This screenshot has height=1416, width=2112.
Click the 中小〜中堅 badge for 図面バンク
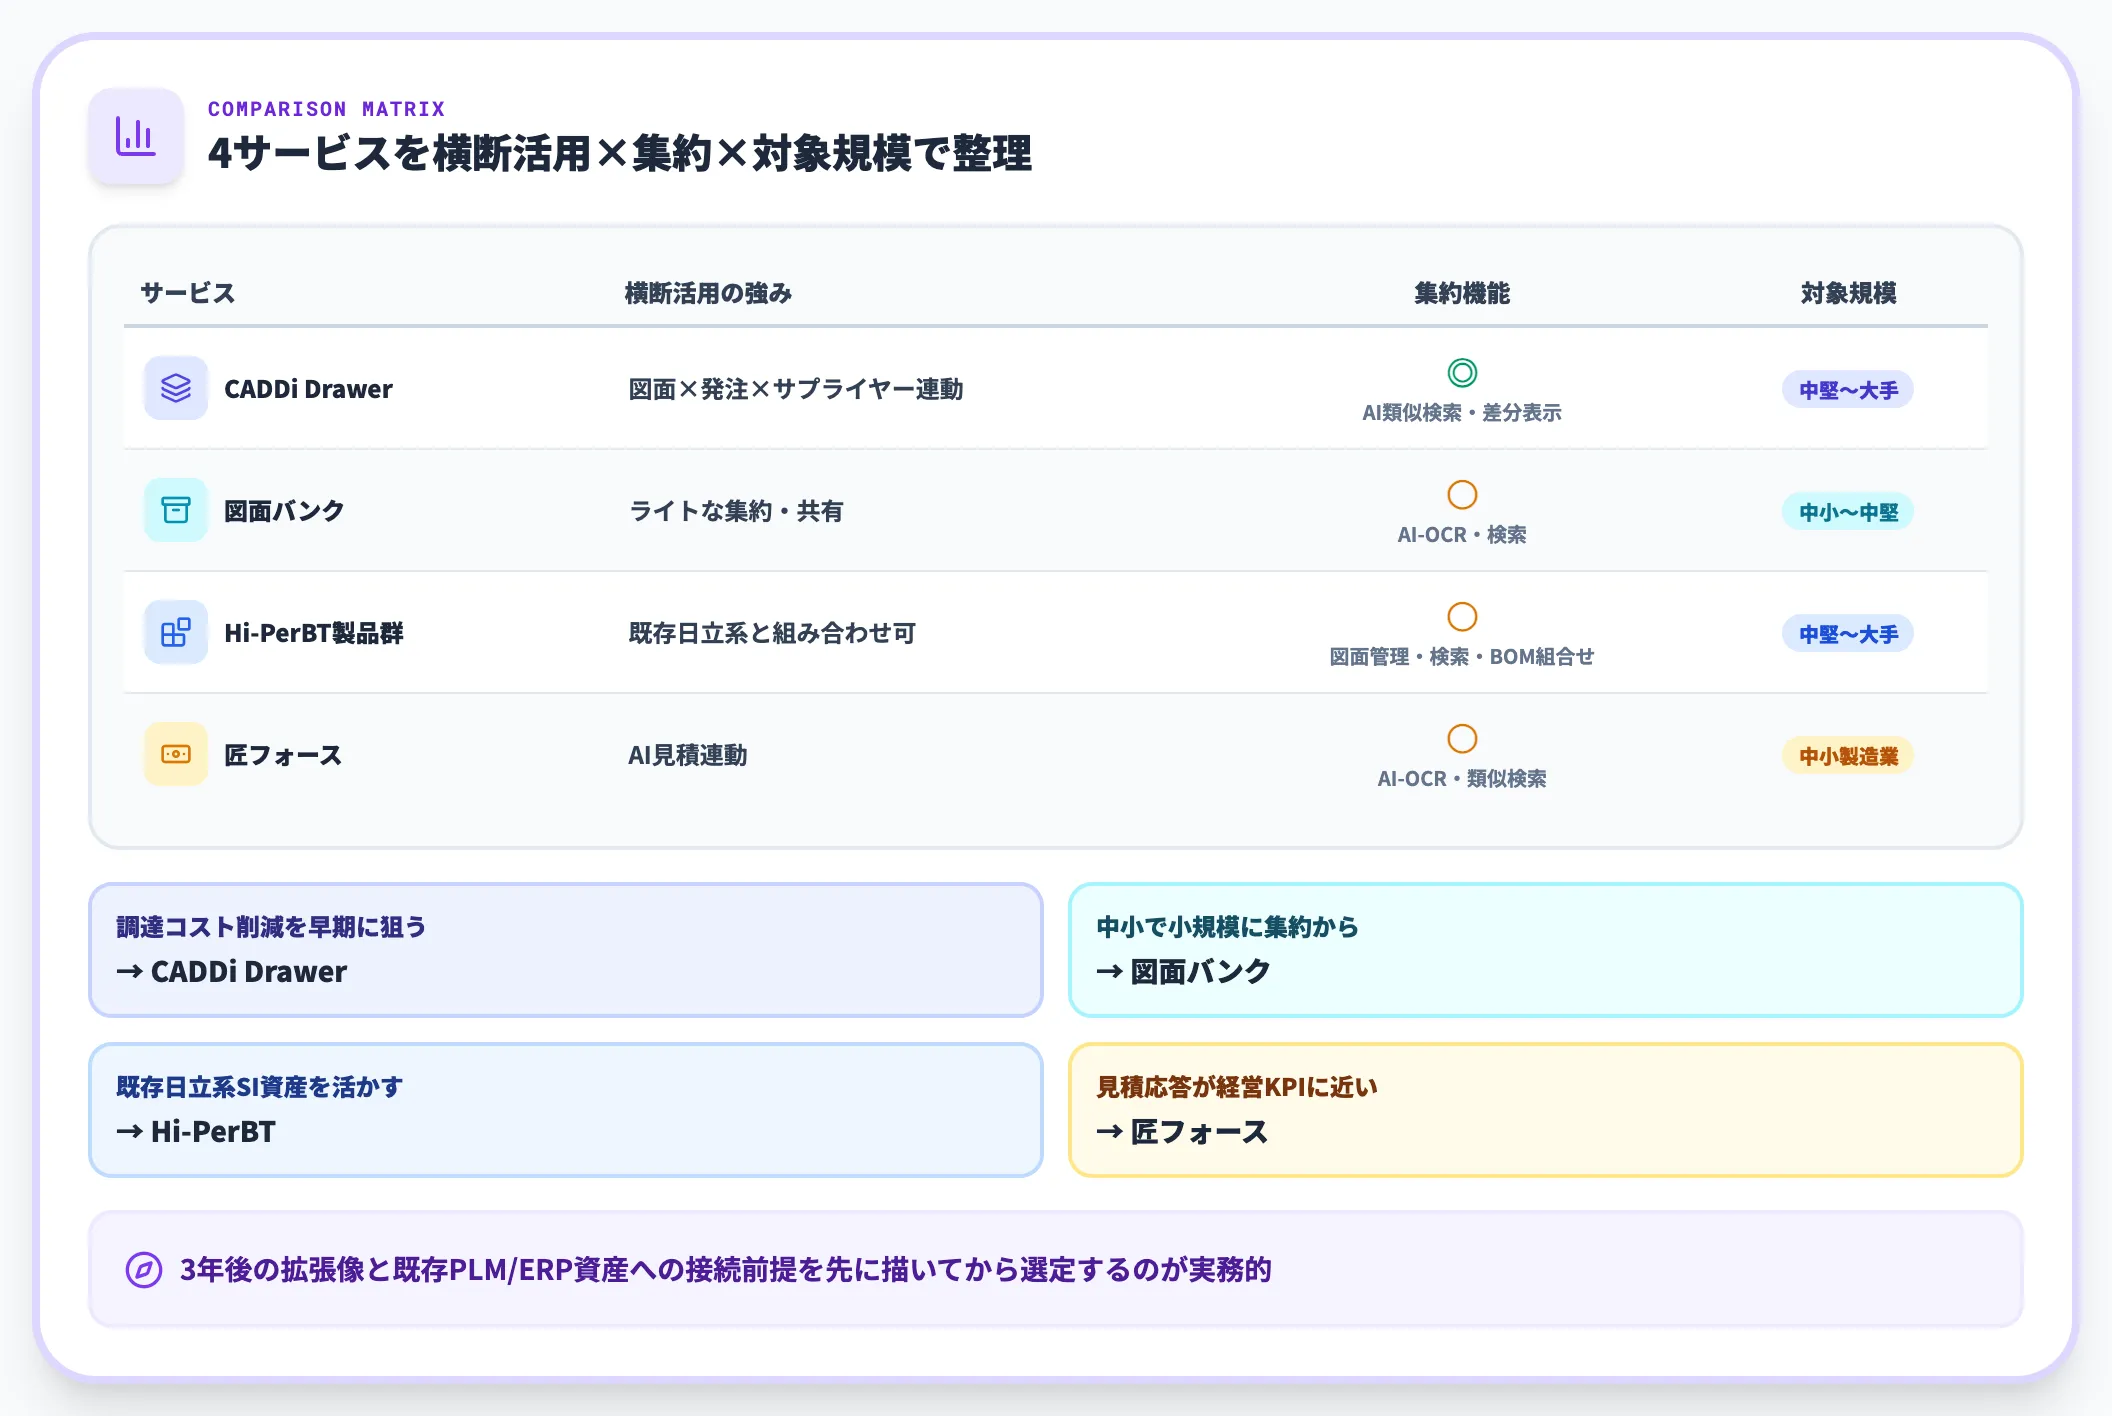[1846, 511]
